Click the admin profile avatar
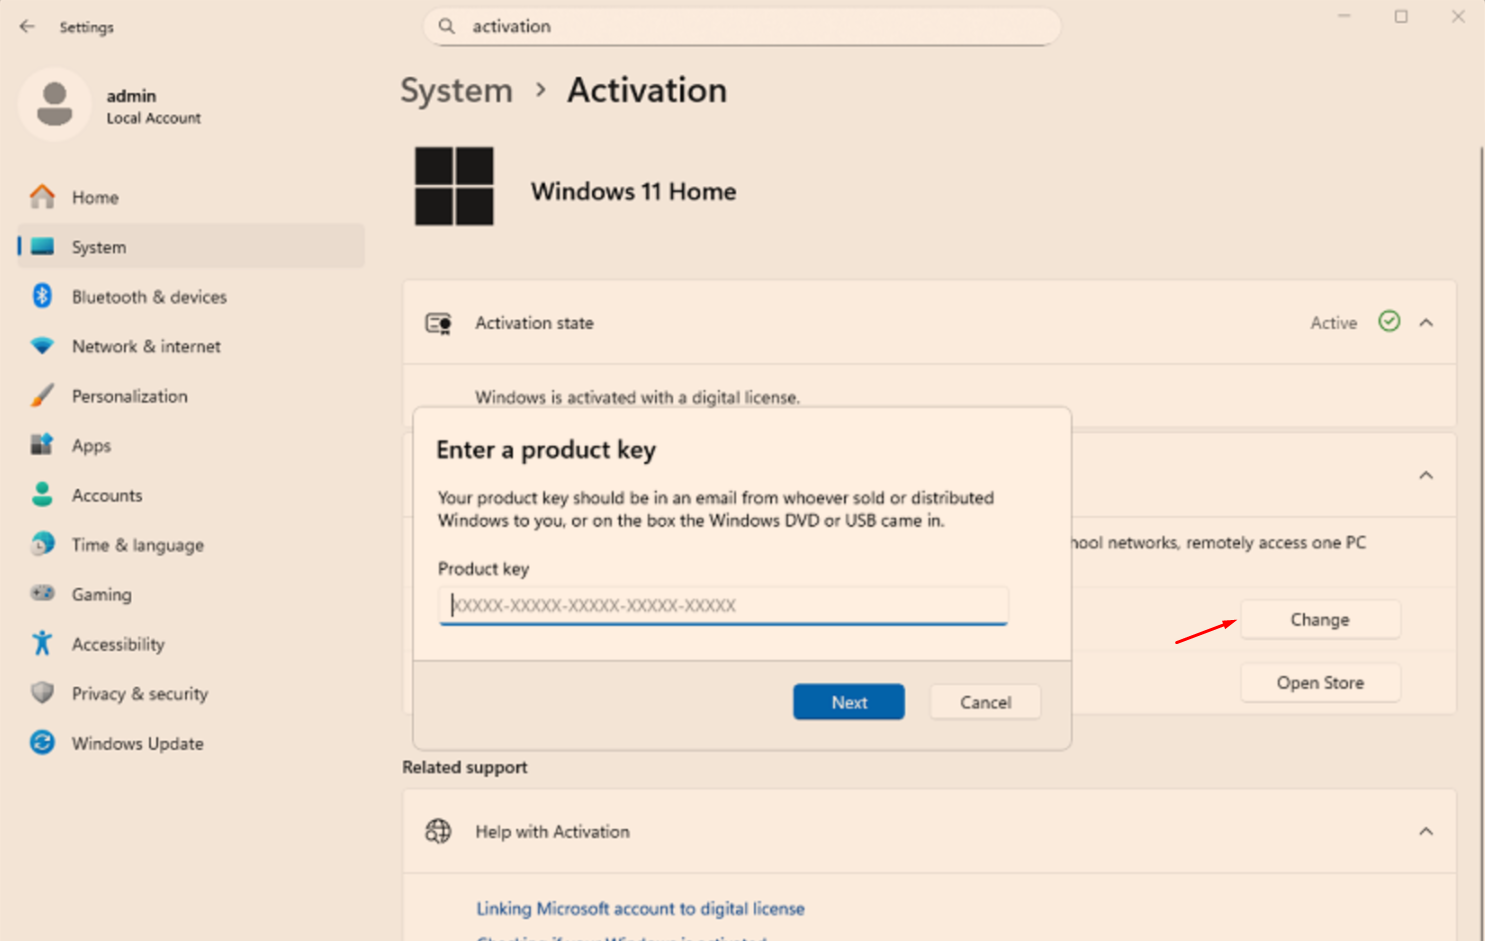1485x941 pixels. (x=54, y=104)
